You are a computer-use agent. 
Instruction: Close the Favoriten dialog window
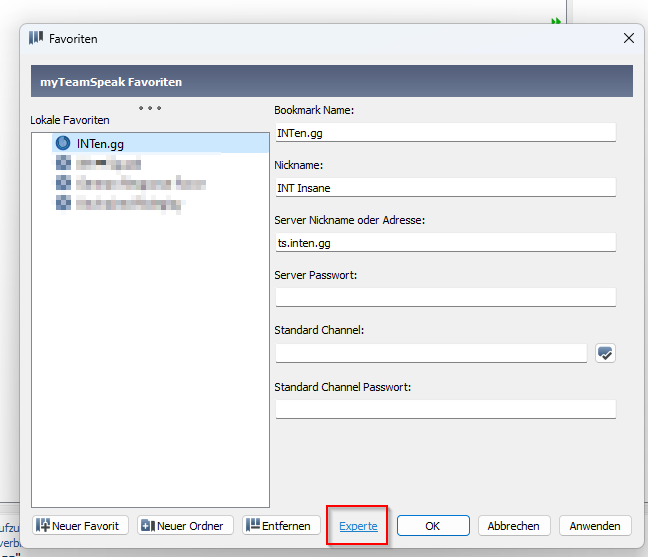tap(629, 39)
